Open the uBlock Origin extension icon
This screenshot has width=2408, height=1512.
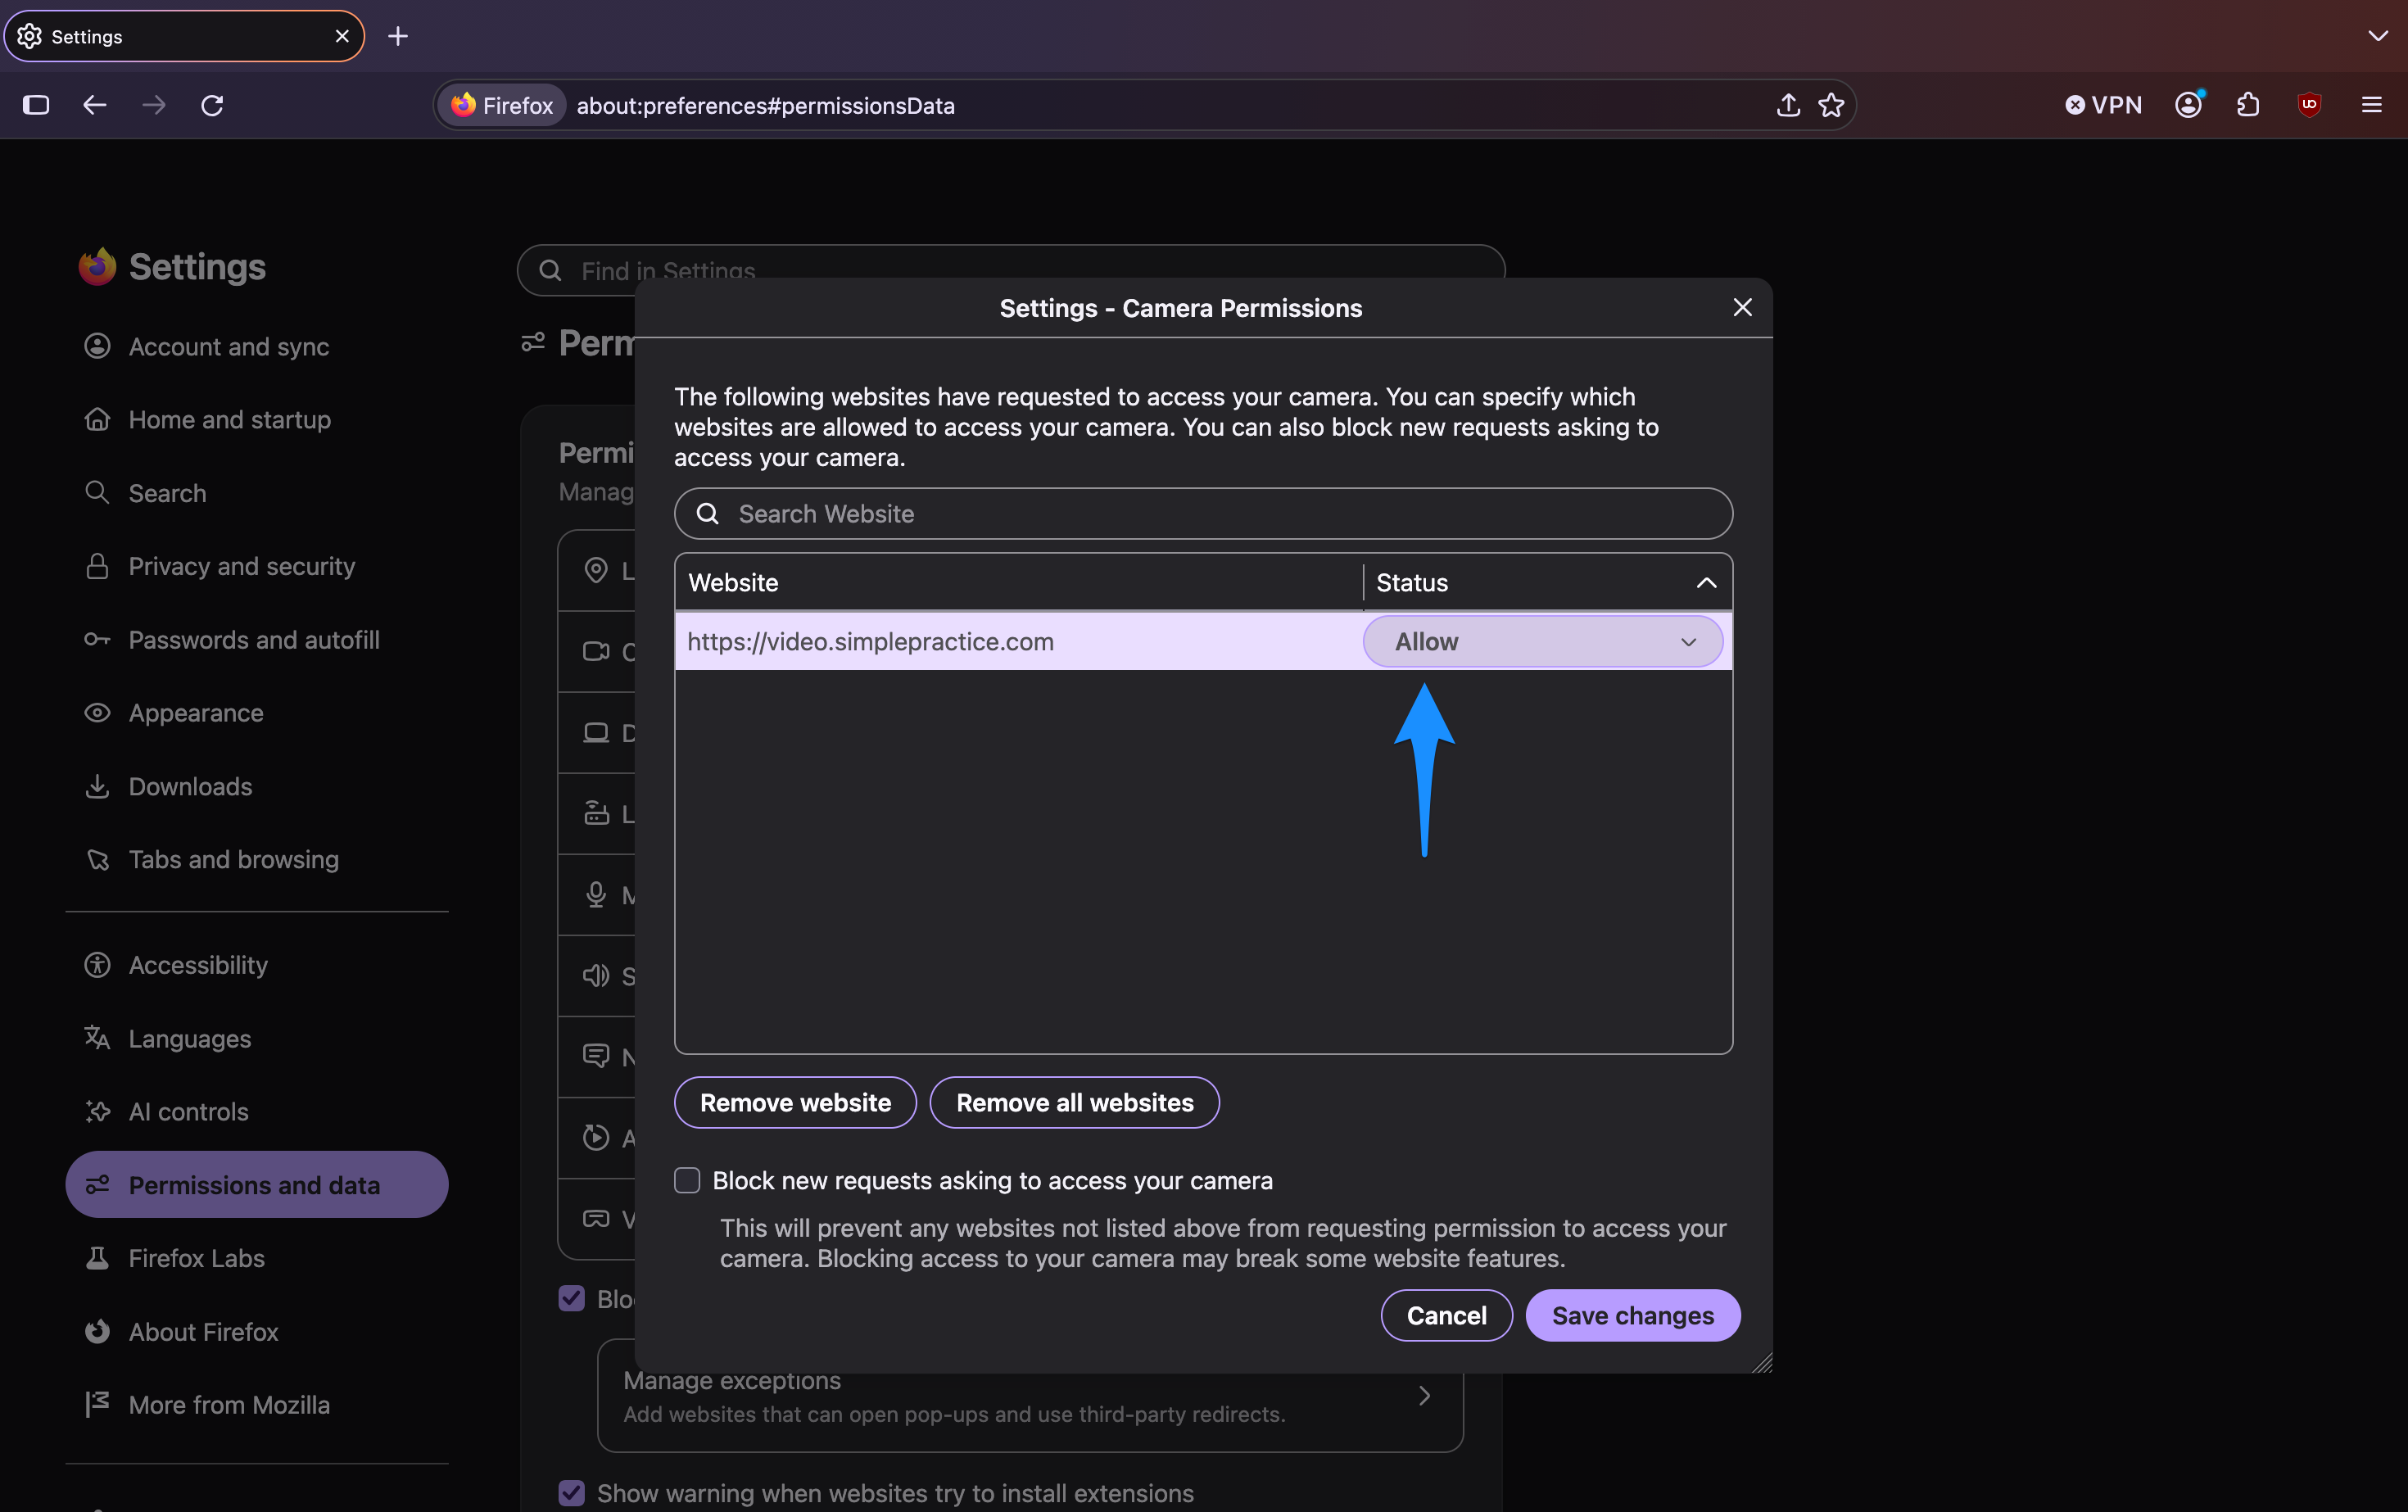click(x=2309, y=105)
